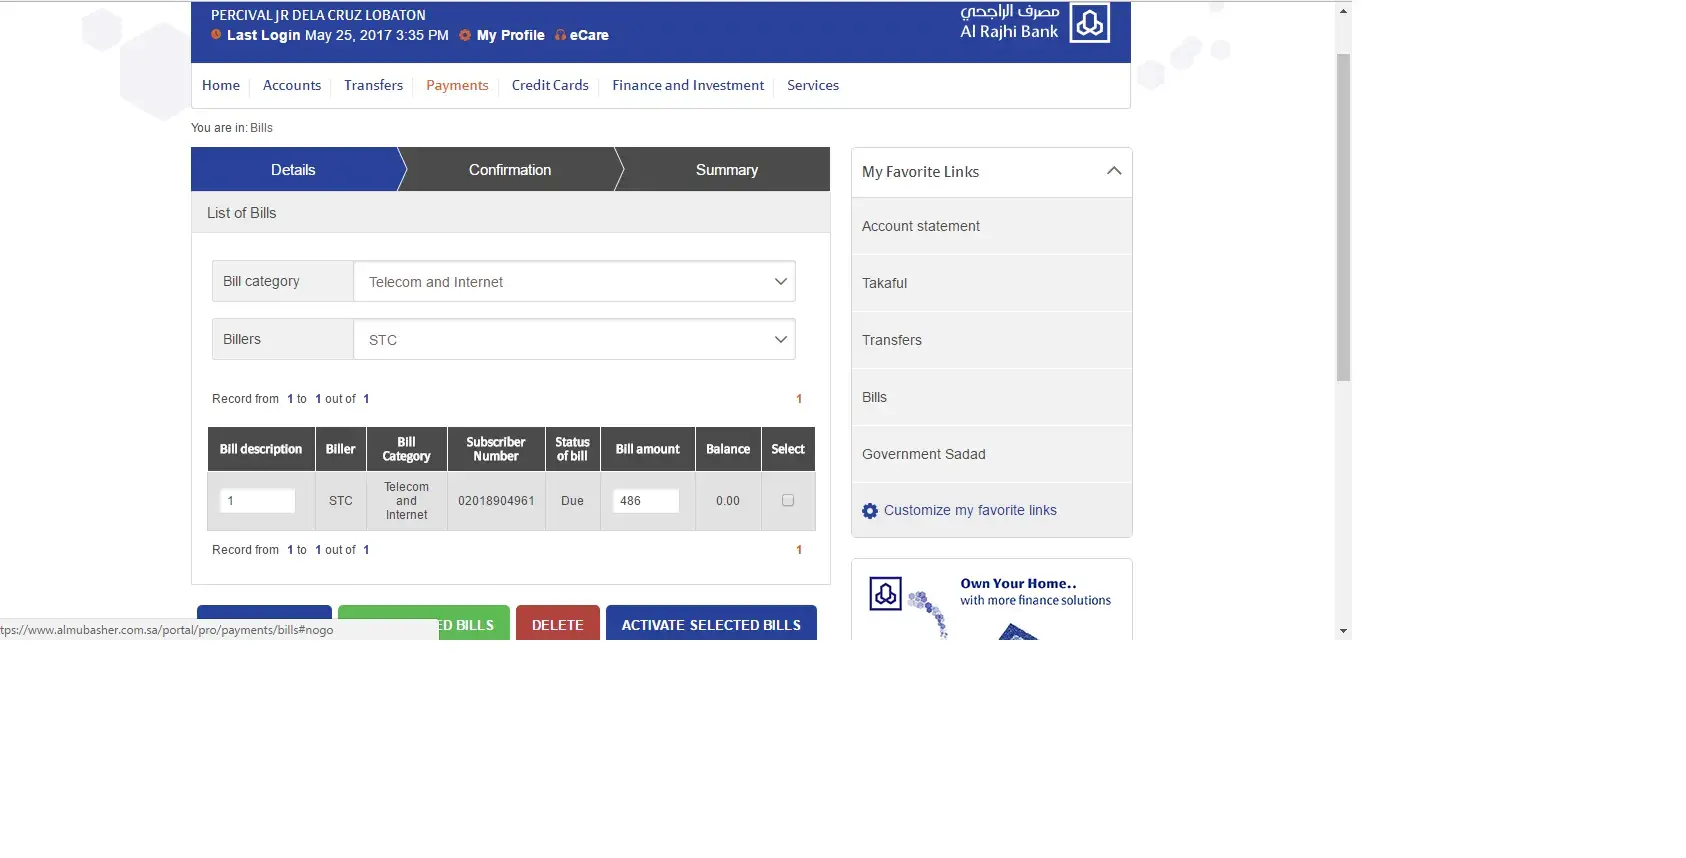Image resolution: width=1686 pixels, height=858 pixels.
Task: Click the Bill amount field showing 486
Action: 645,501
